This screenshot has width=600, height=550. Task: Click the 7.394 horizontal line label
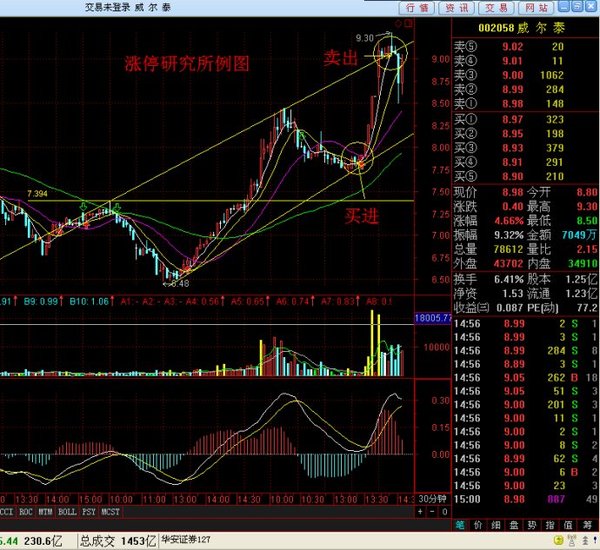tap(38, 194)
